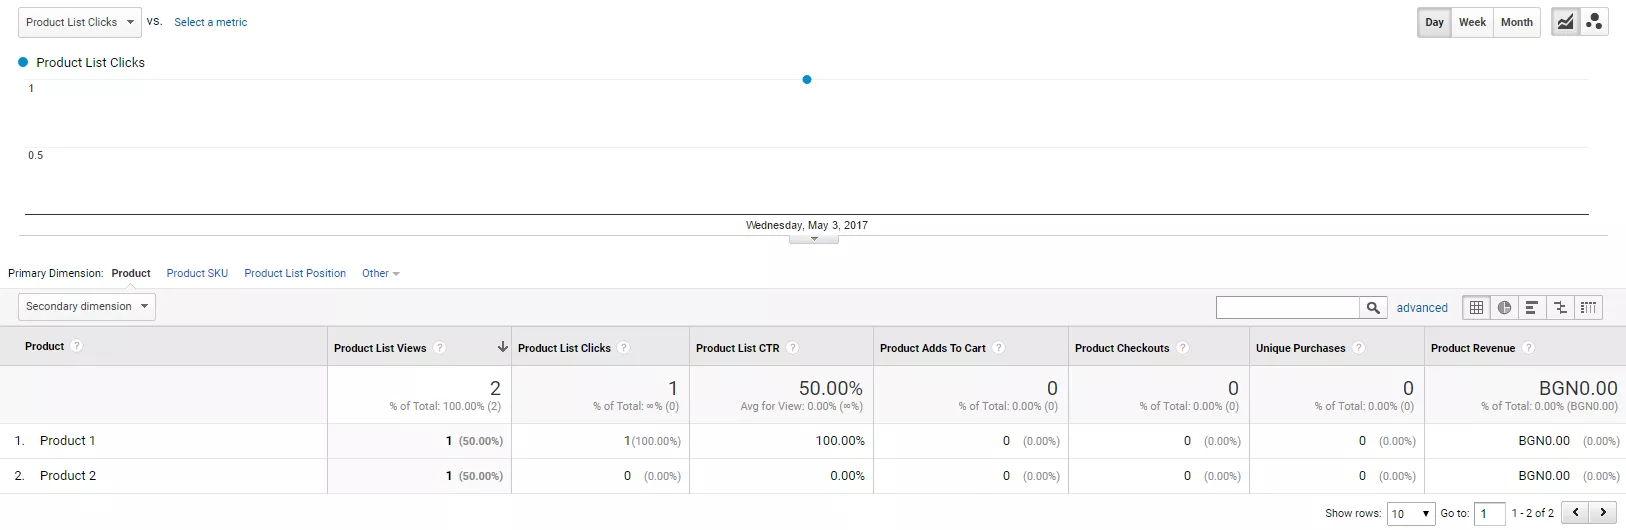Select the Comparison view icon
1626x530 pixels.
click(1560, 308)
